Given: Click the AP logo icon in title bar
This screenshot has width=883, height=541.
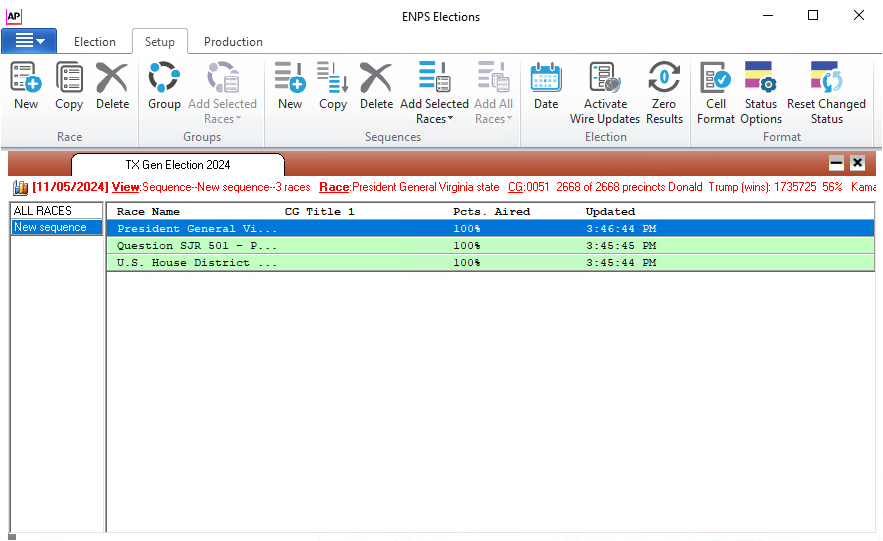Looking at the screenshot, I should 14,16.
